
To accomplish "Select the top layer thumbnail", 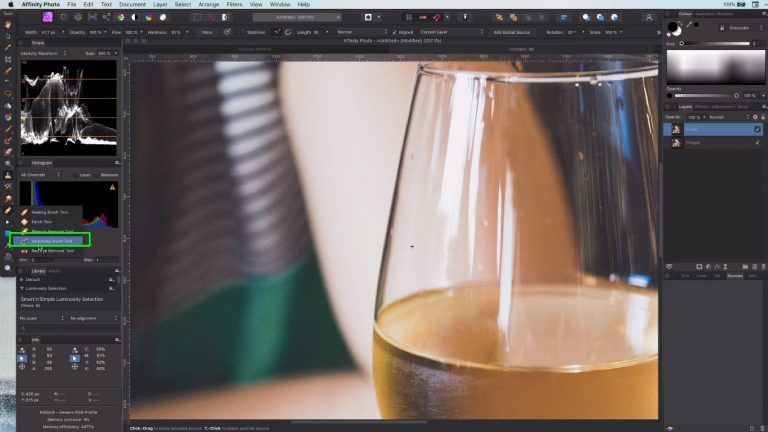I will point(676,129).
